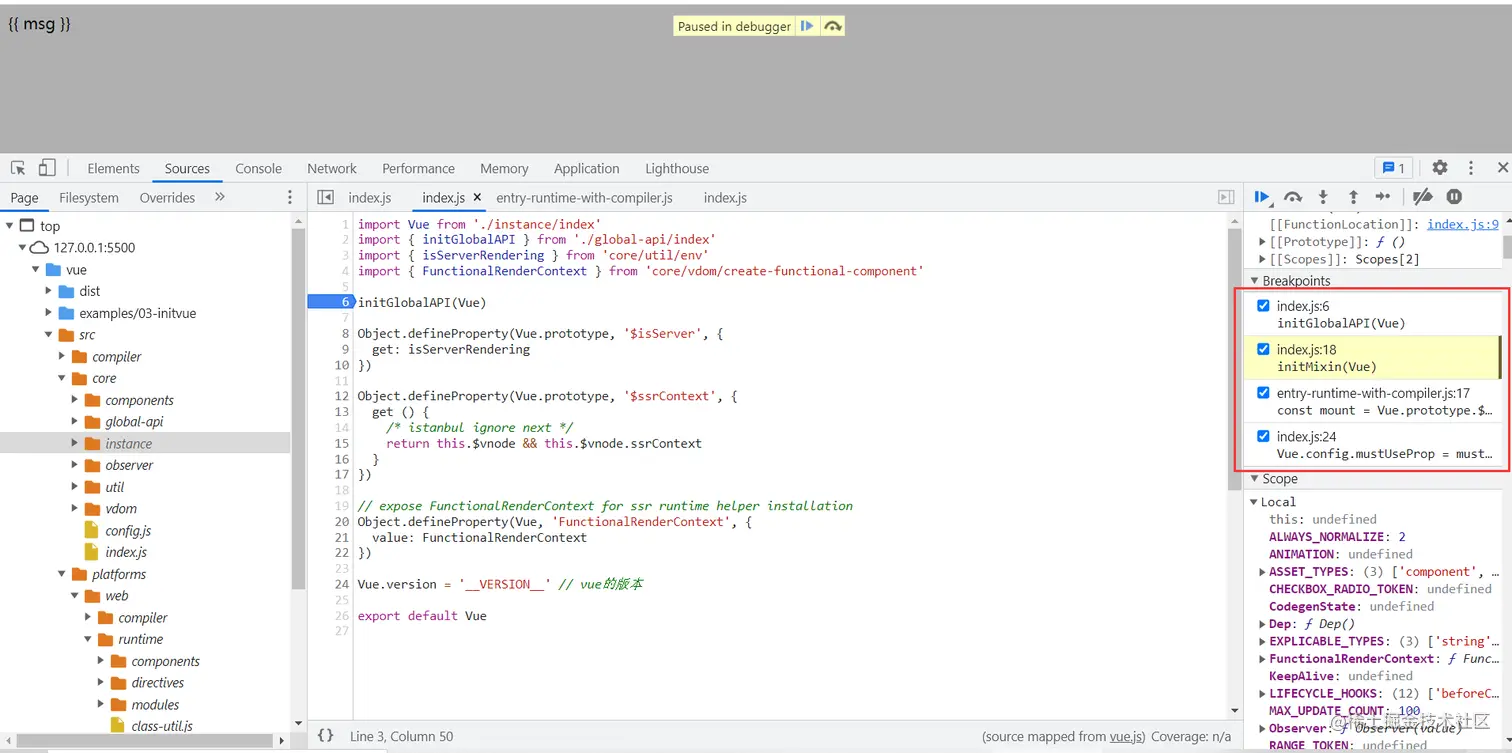Collapse the Breakpoints section
The height and width of the screenshot is (753, 1512).
click(1254, 281)
